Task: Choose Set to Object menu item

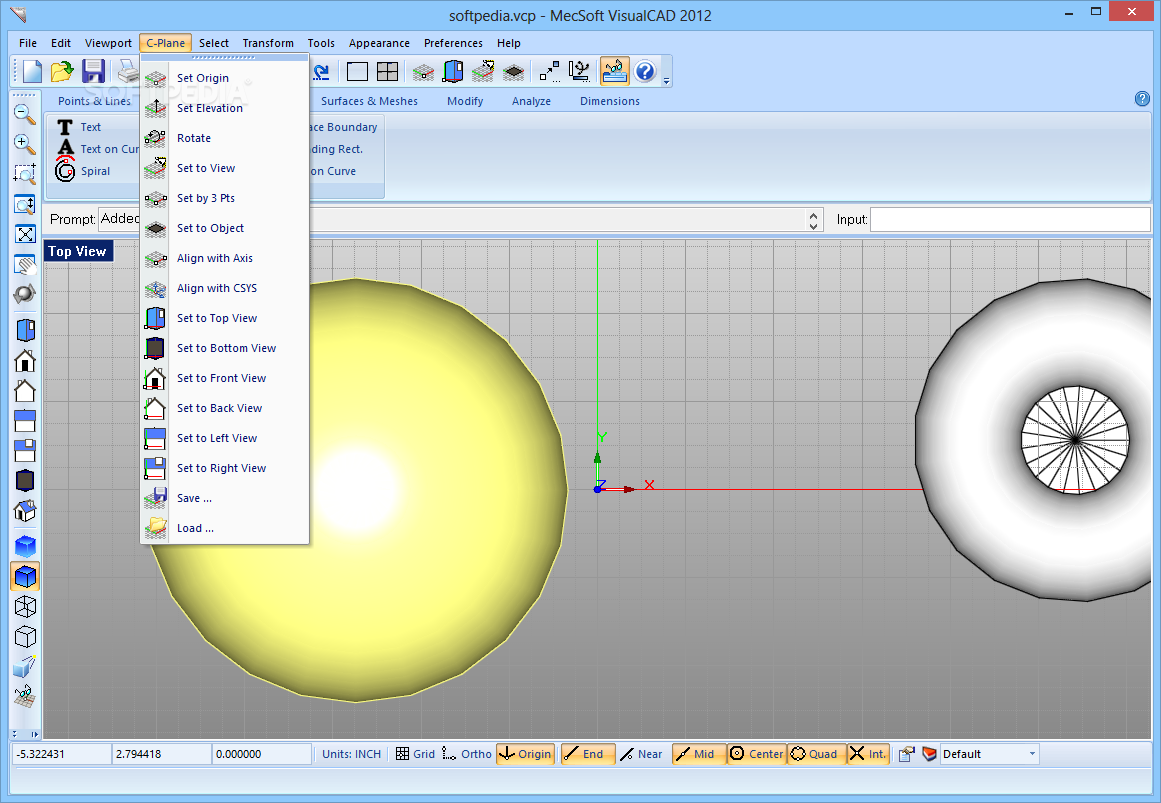Action: (x=224, y=228)
